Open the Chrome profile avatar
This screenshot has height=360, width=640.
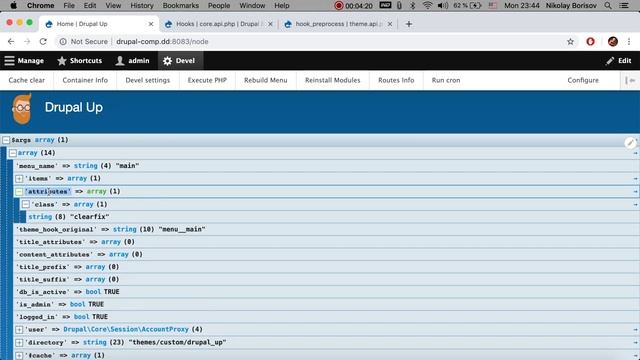[612, 42]
